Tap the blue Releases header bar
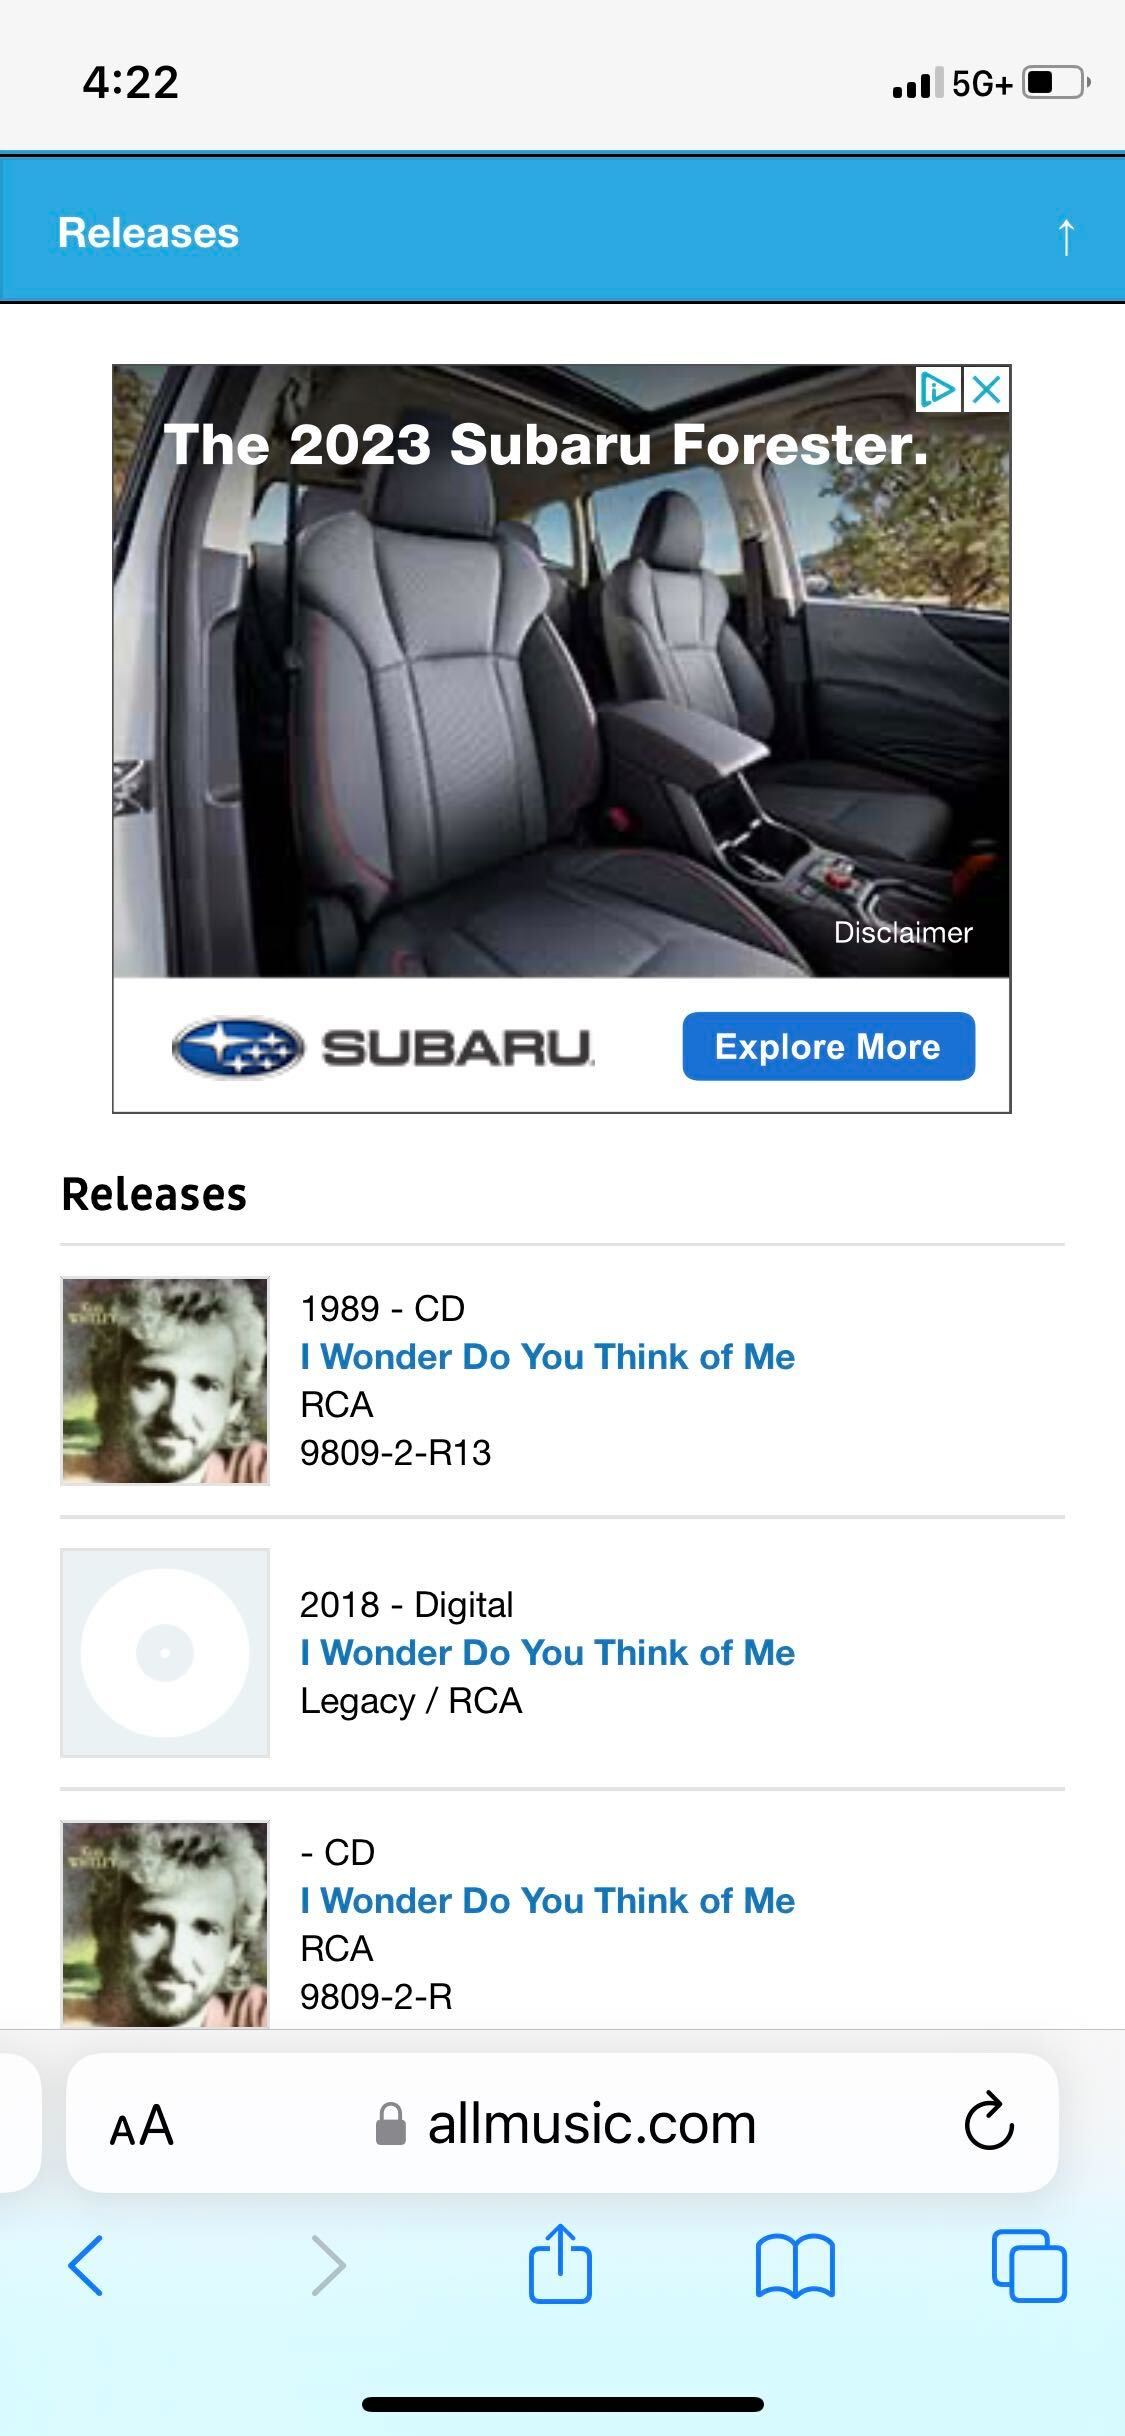This screenshot has height=2436, width=1125. coord(562,230)
